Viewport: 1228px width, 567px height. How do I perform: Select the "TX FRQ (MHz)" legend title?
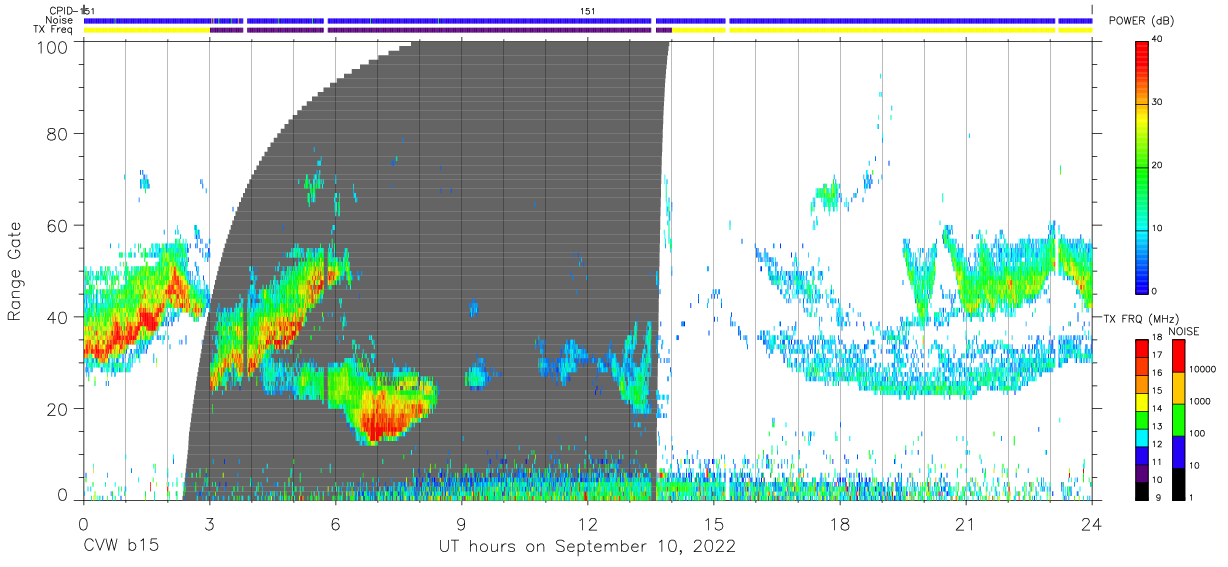pos(1141,318)
